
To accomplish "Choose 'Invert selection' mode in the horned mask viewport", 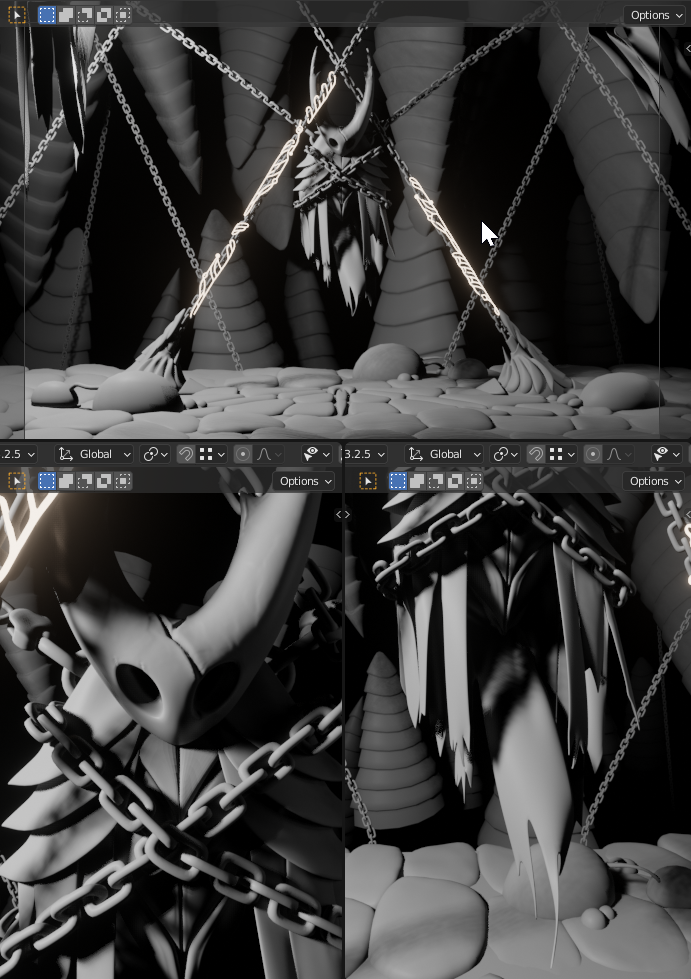I will 104,481.
